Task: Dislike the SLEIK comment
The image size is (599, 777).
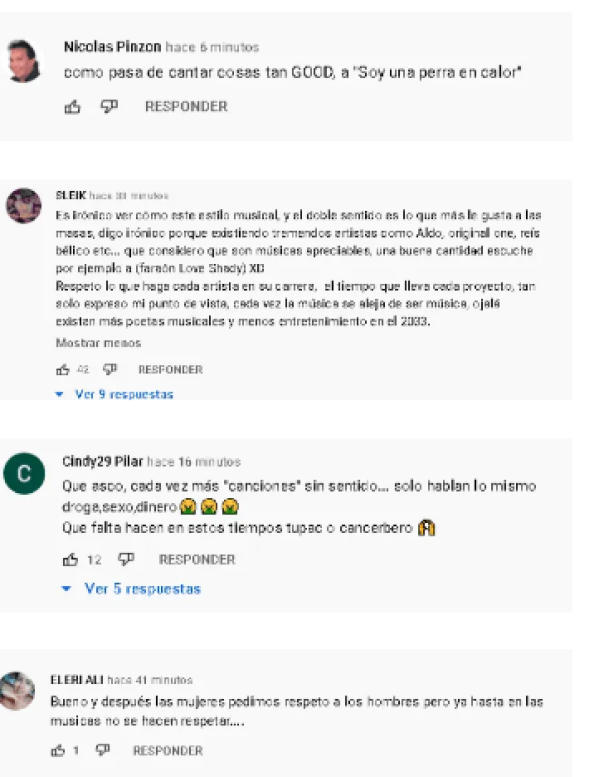Action: (109, 370)
